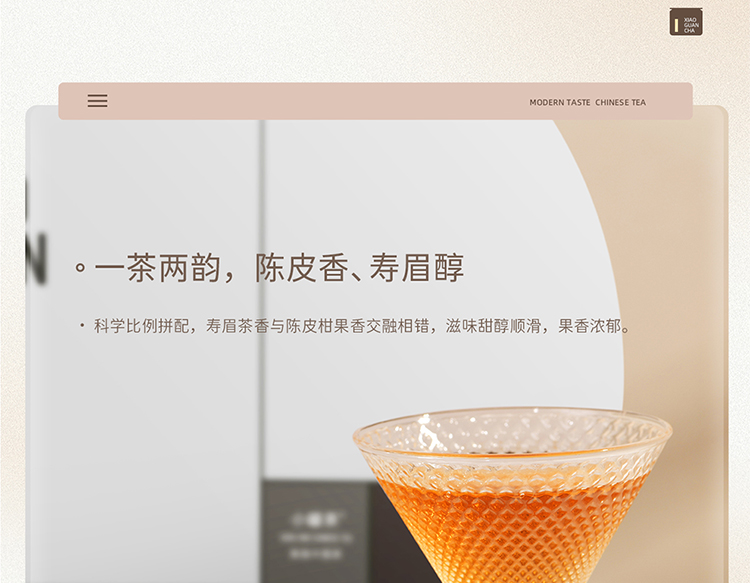Select the MODERN TASTE text in header
Screen dimensions: 750x583
tap(560, 102)
